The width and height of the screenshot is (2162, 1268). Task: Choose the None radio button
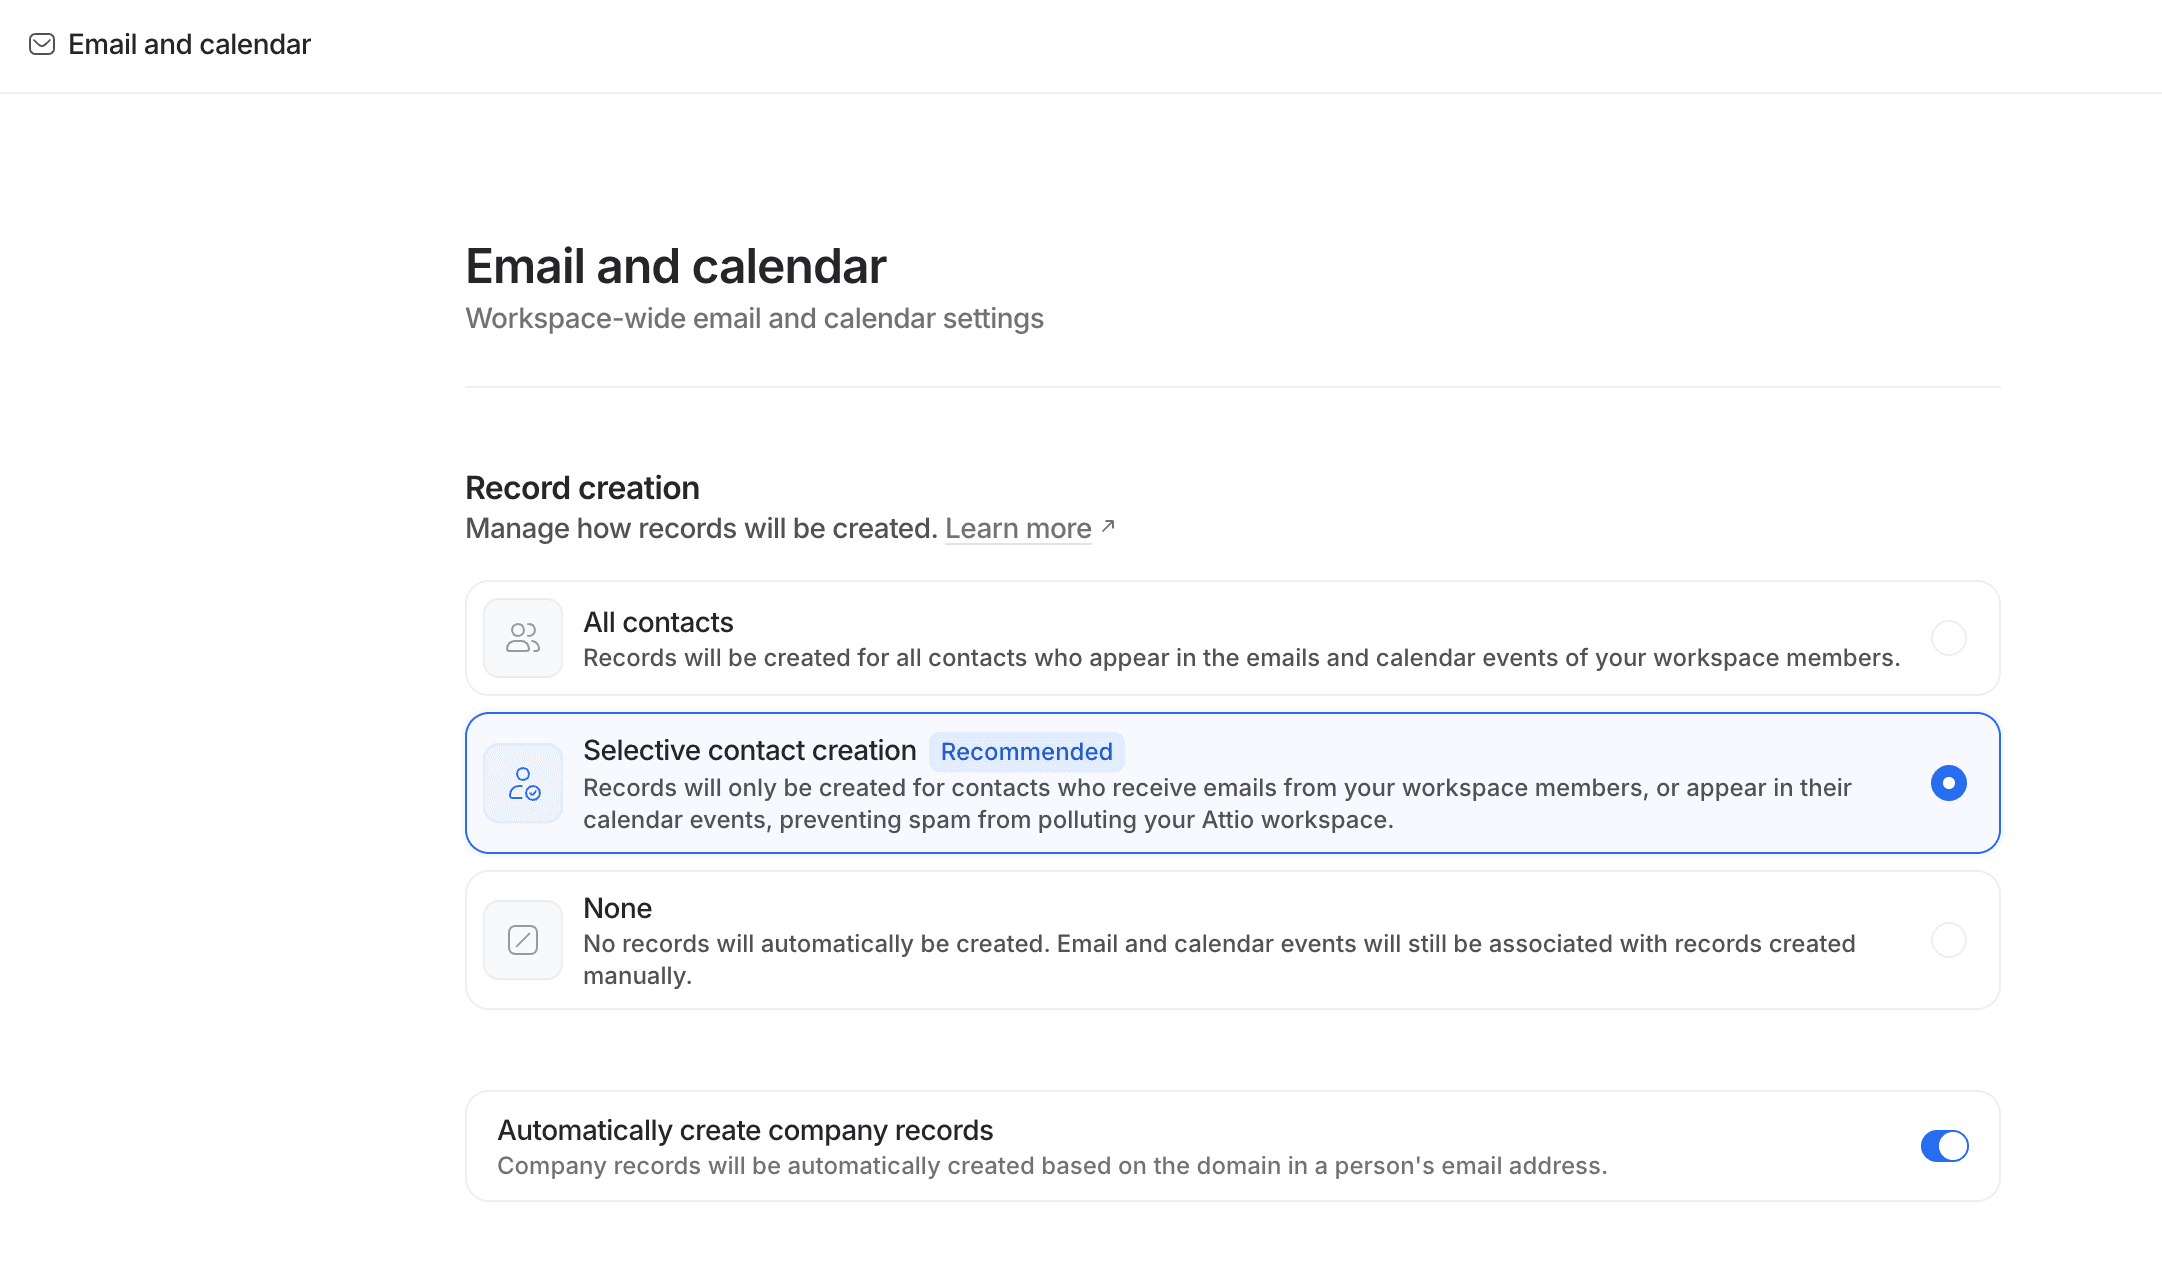1948,940
